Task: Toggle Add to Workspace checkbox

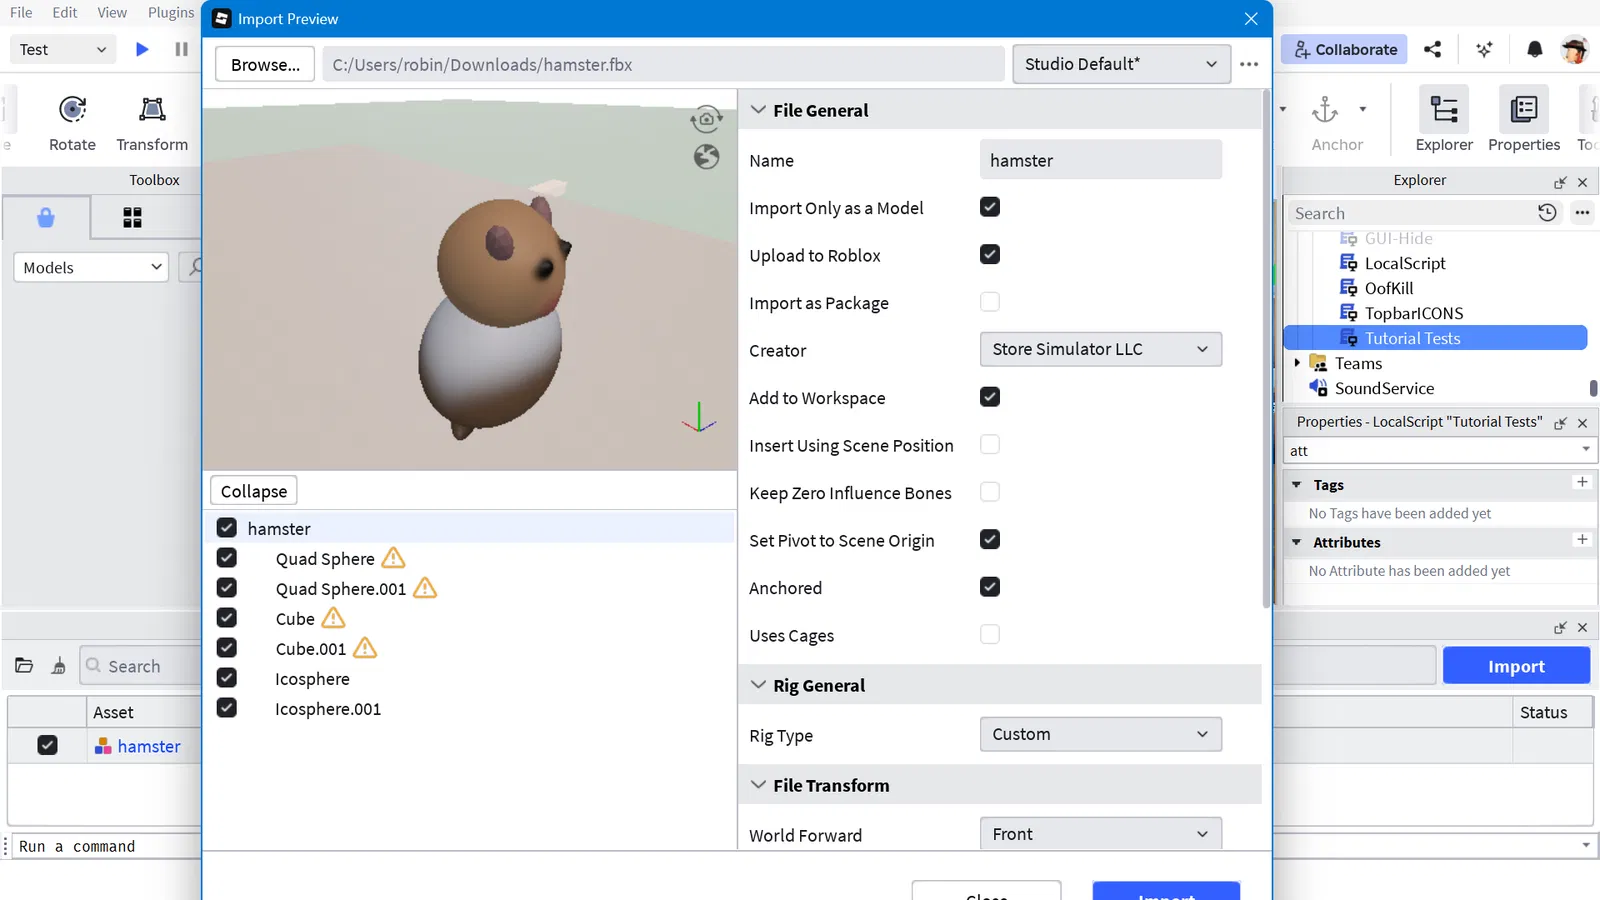Action: (990, 397)
